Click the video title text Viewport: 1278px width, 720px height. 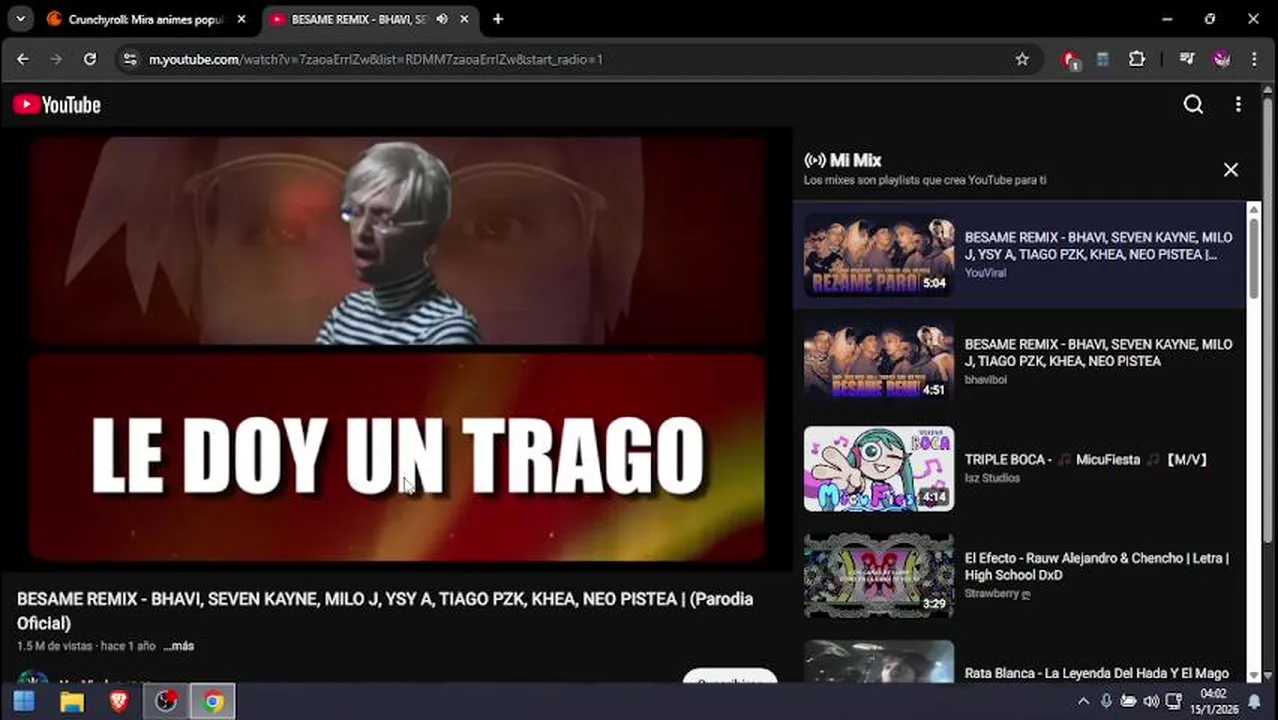(x=385, y=611)
